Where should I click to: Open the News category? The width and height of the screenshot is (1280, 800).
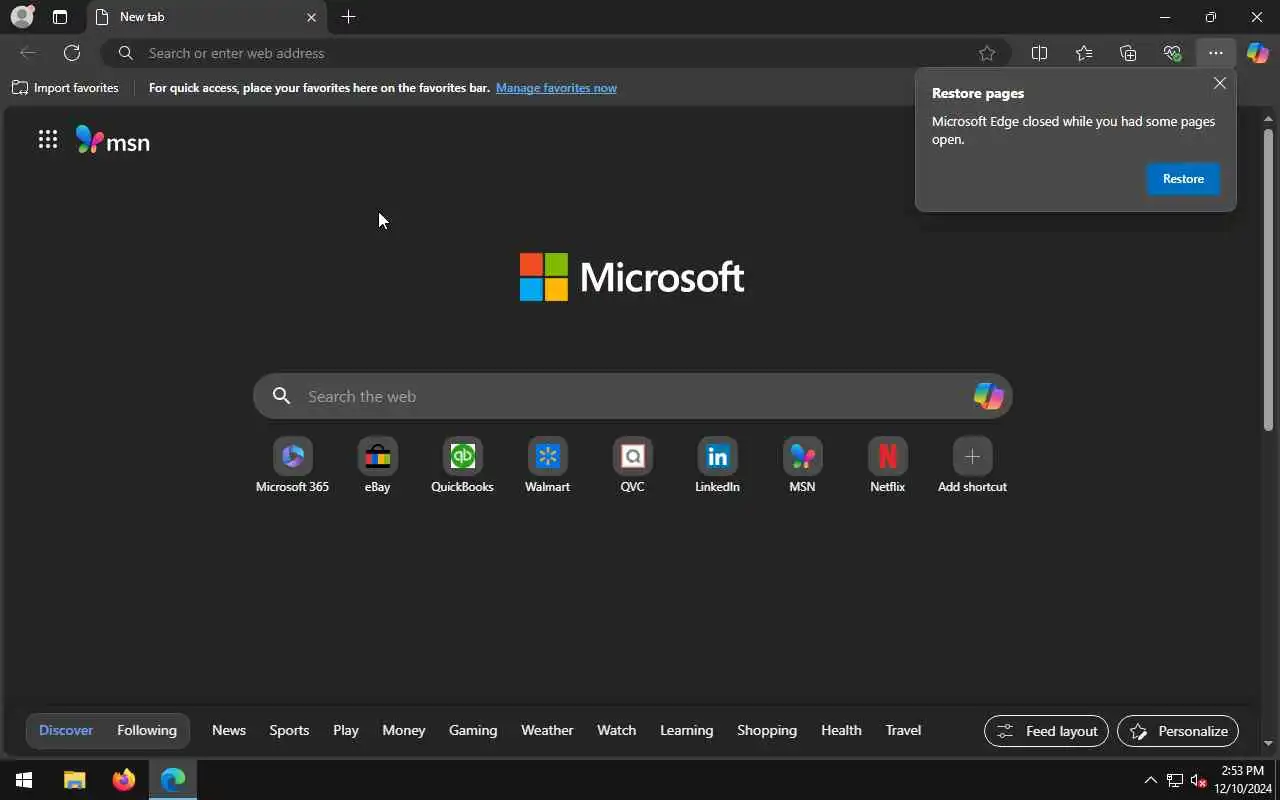pos(229,730)
